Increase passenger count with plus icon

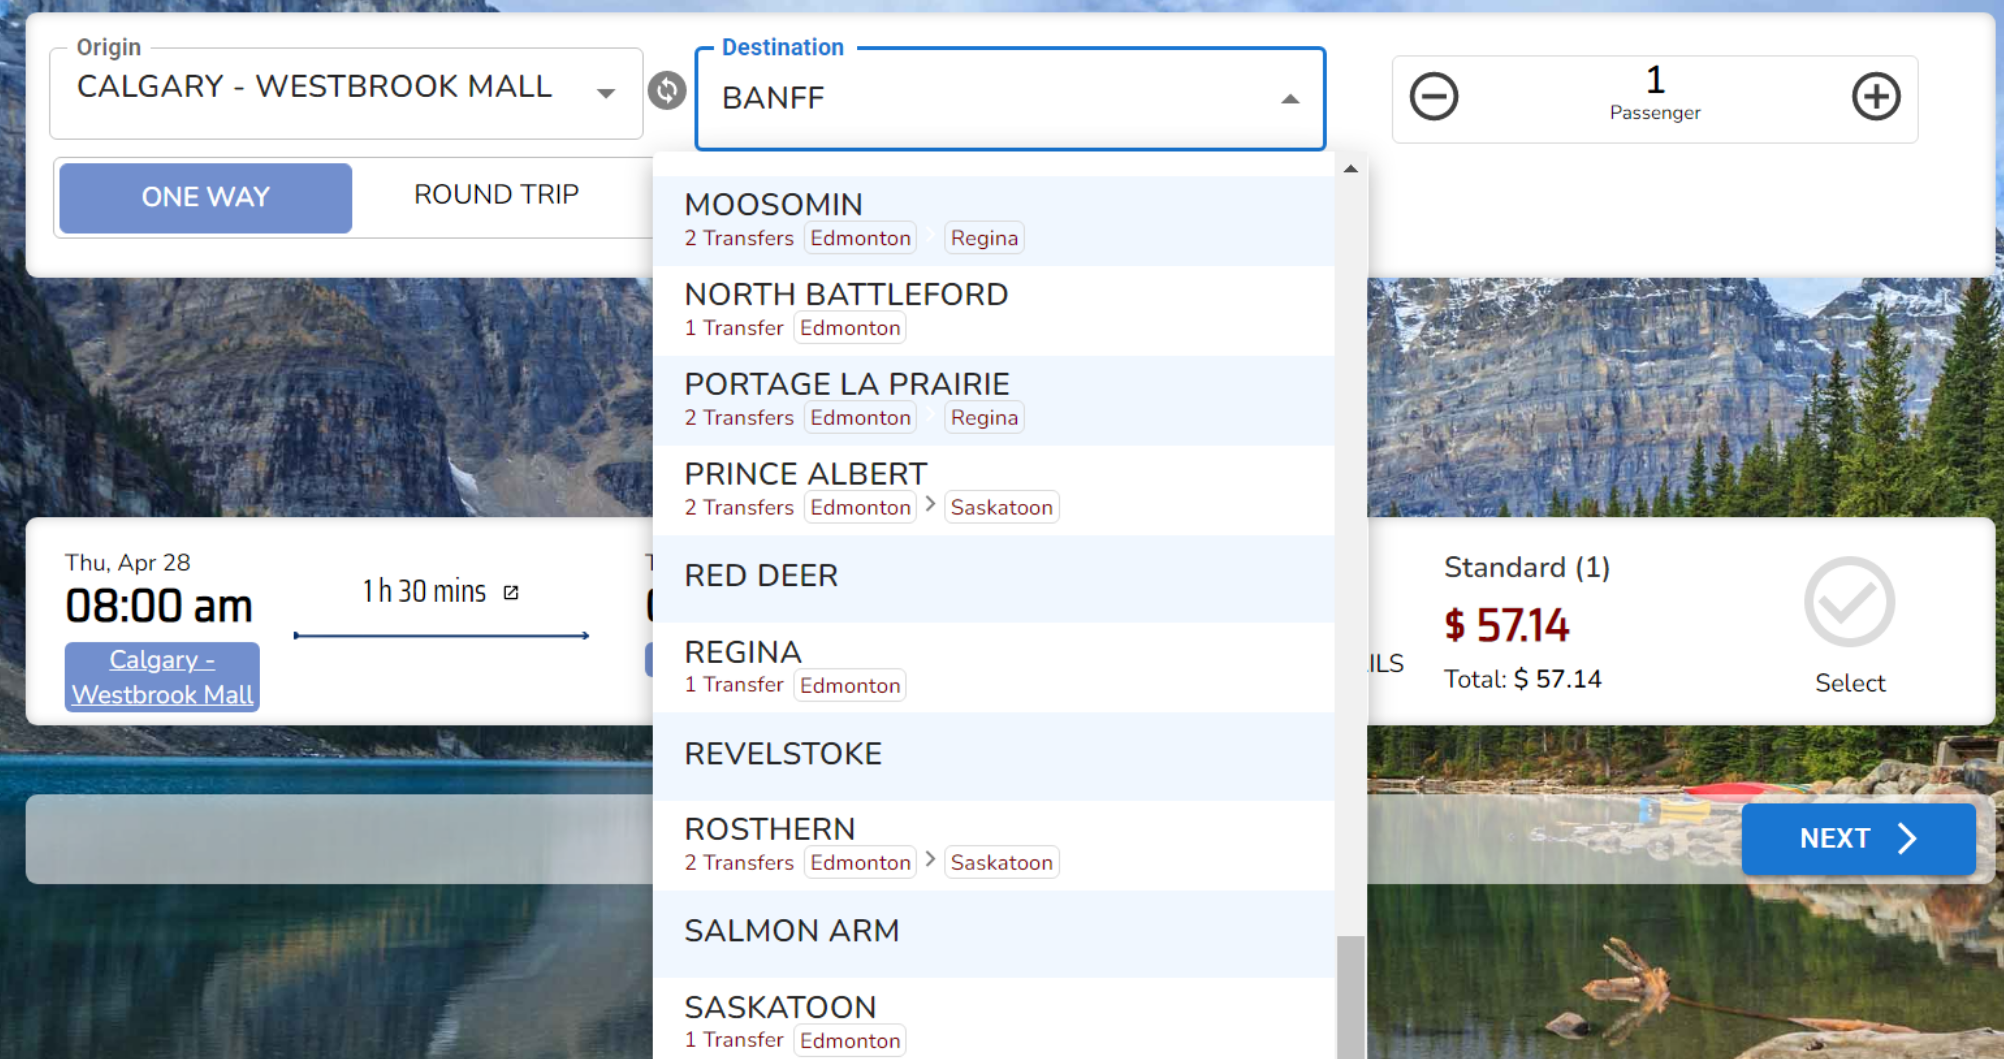tap(1876, 97)
